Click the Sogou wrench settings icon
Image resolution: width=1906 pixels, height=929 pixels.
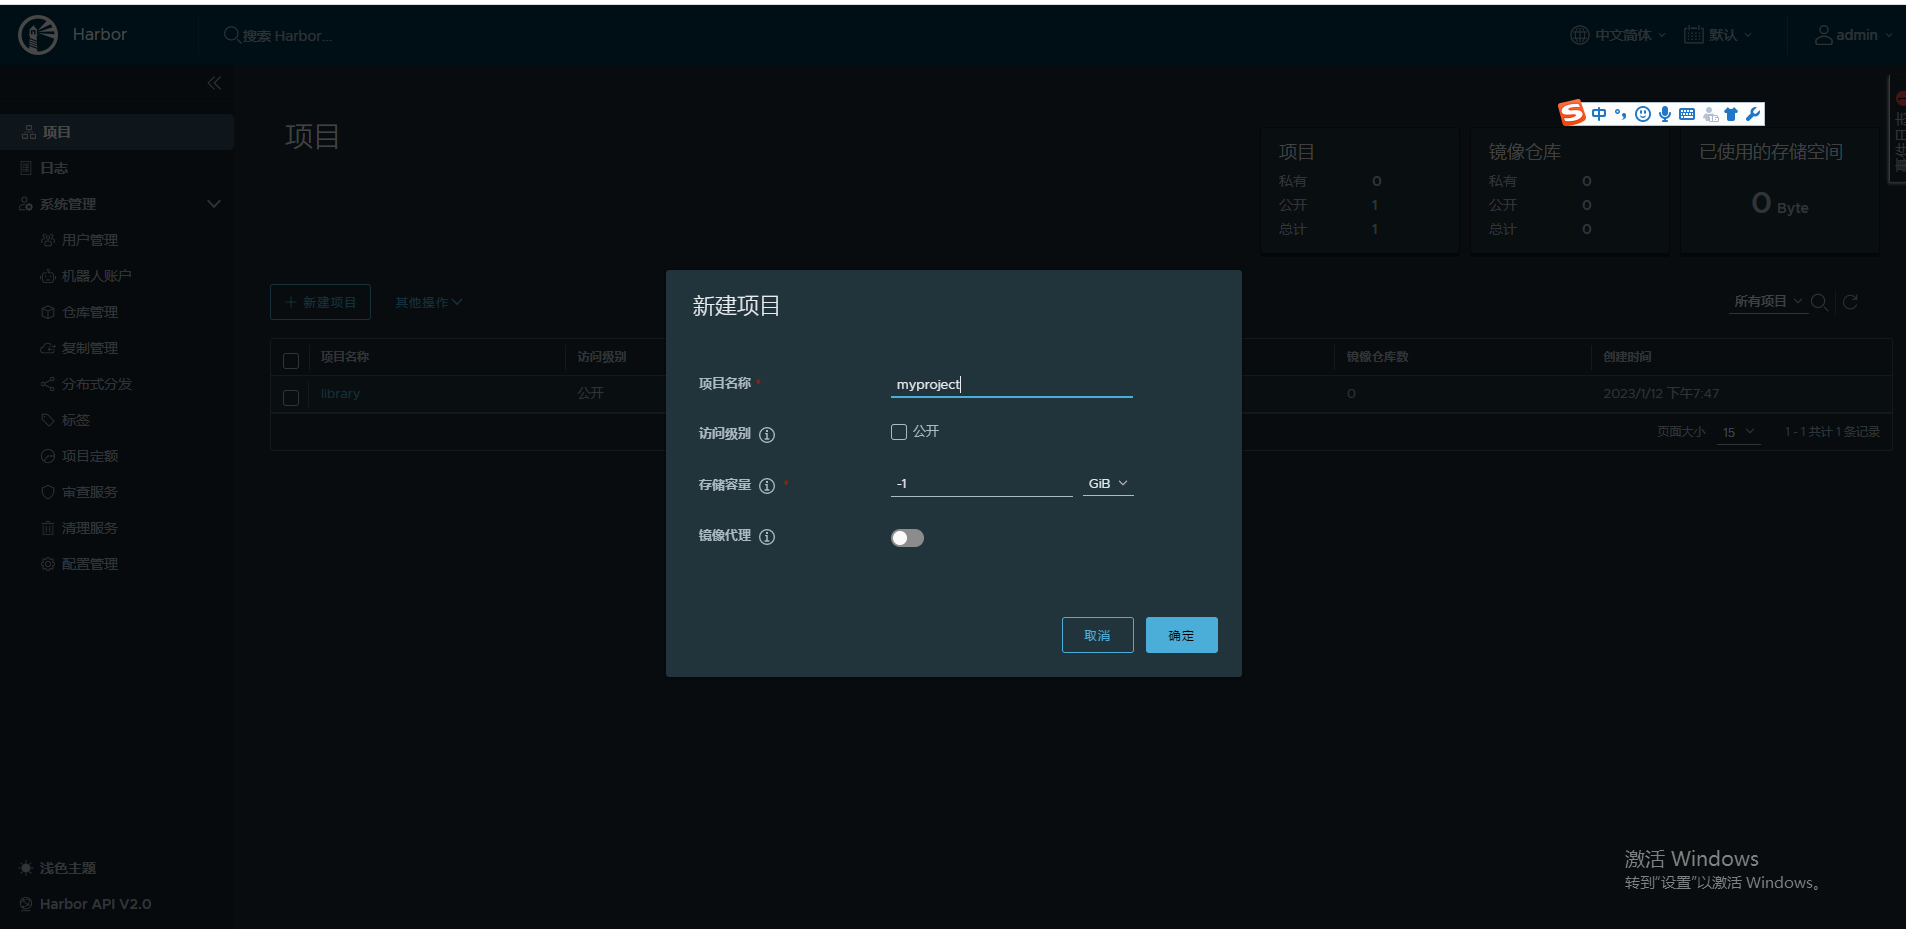pyautogui.click(x=1753, y=114)
